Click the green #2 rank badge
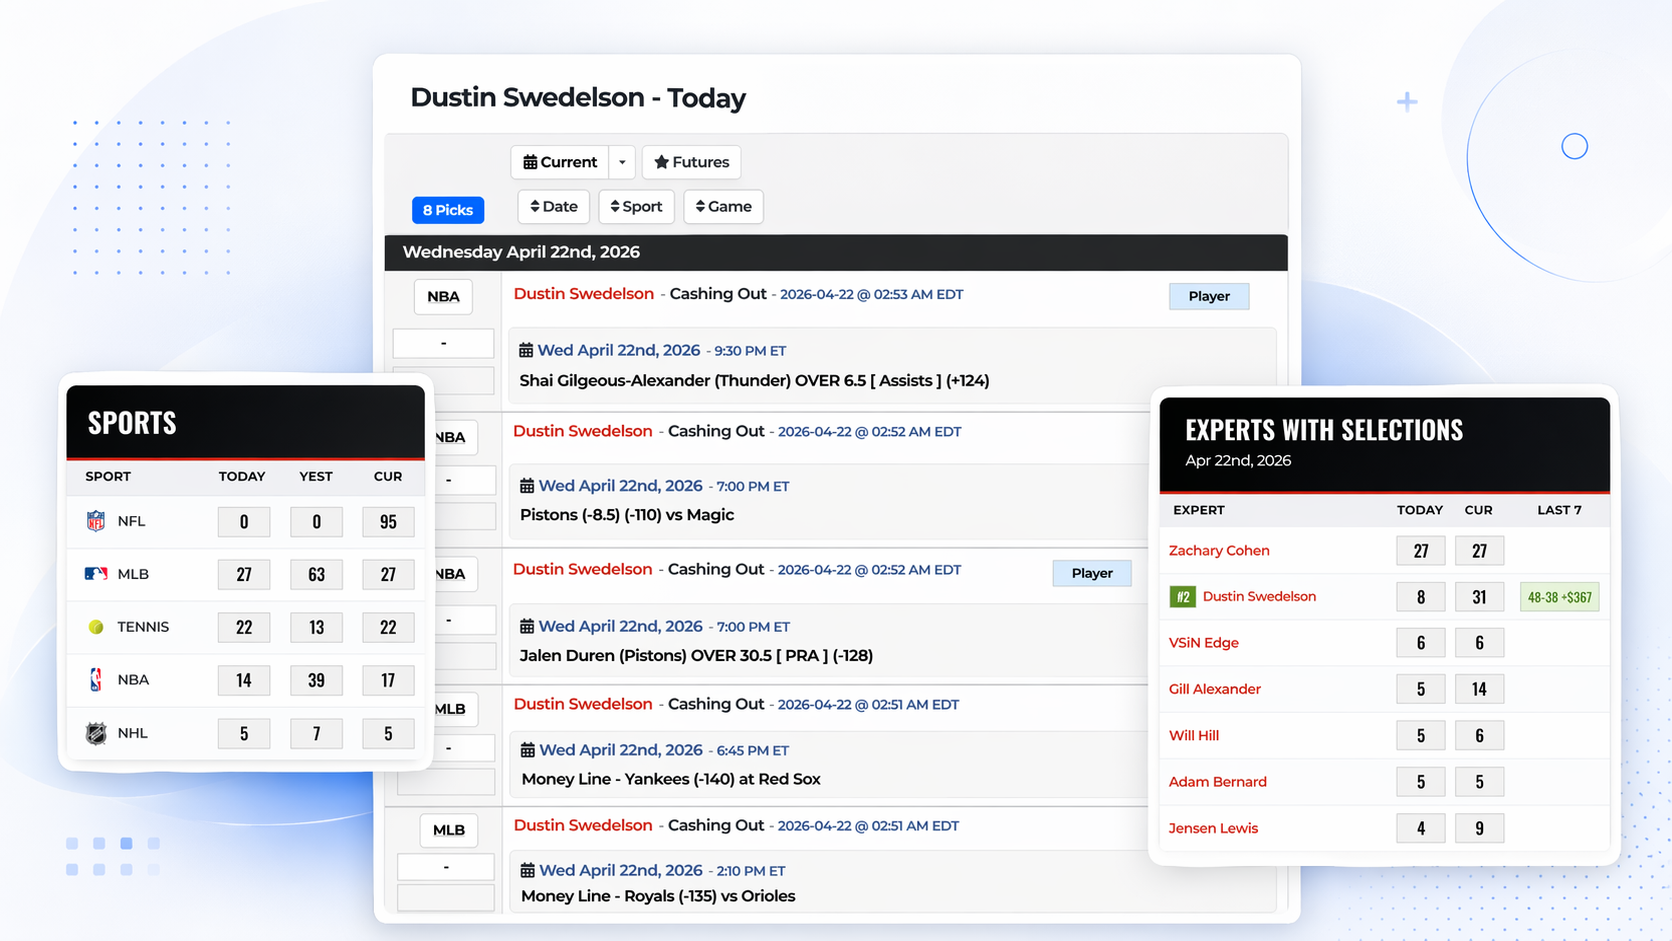The height and width of the screenshot is (941, 1672). 1182,597
